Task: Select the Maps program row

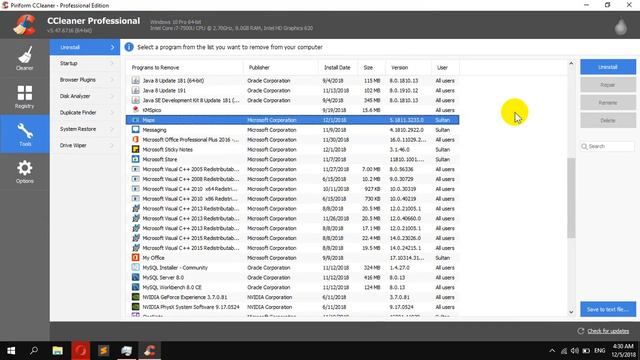Action: pyautogui.click(x=292, y=120)
